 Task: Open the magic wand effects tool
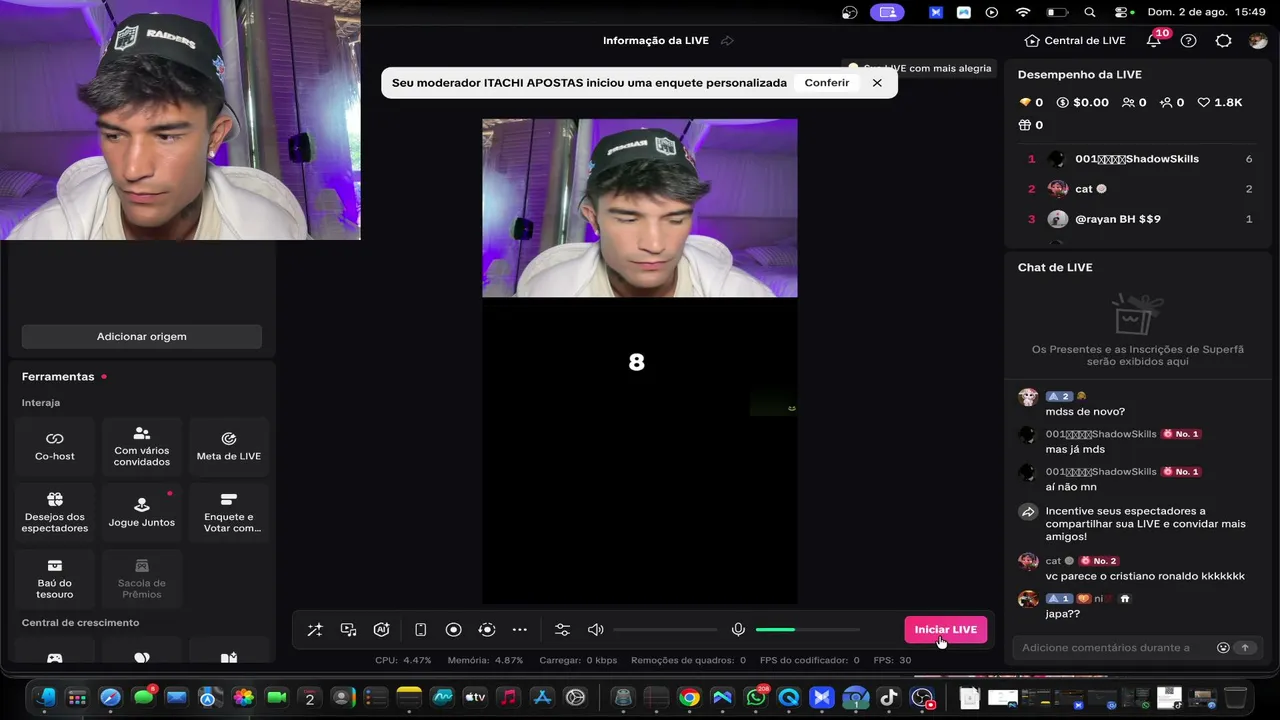coord(315,630)
